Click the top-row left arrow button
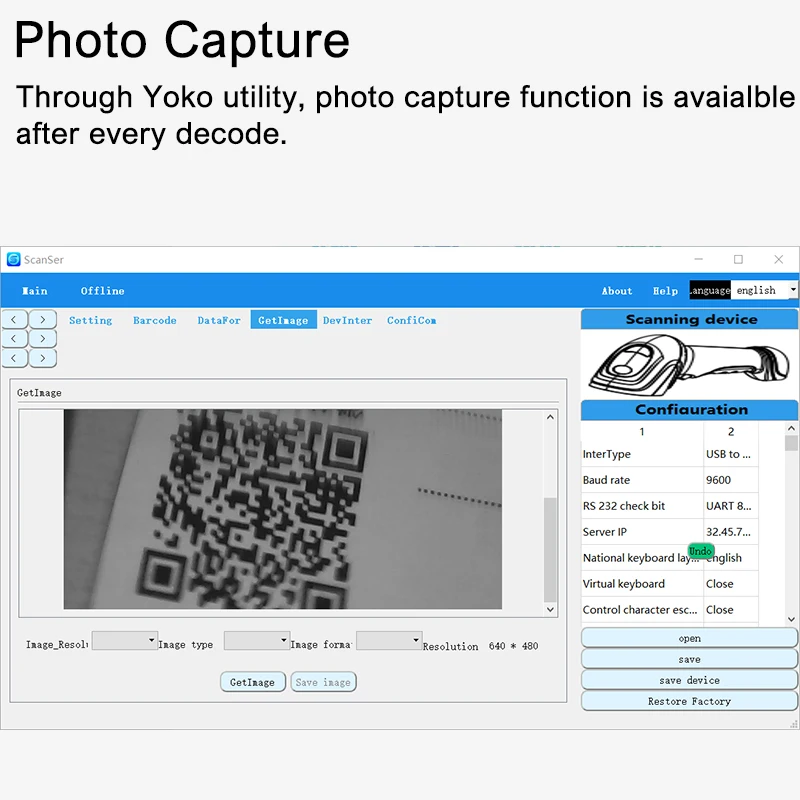Image resolution: width=800 pixels, height=800 pixels. coord(14,320)
